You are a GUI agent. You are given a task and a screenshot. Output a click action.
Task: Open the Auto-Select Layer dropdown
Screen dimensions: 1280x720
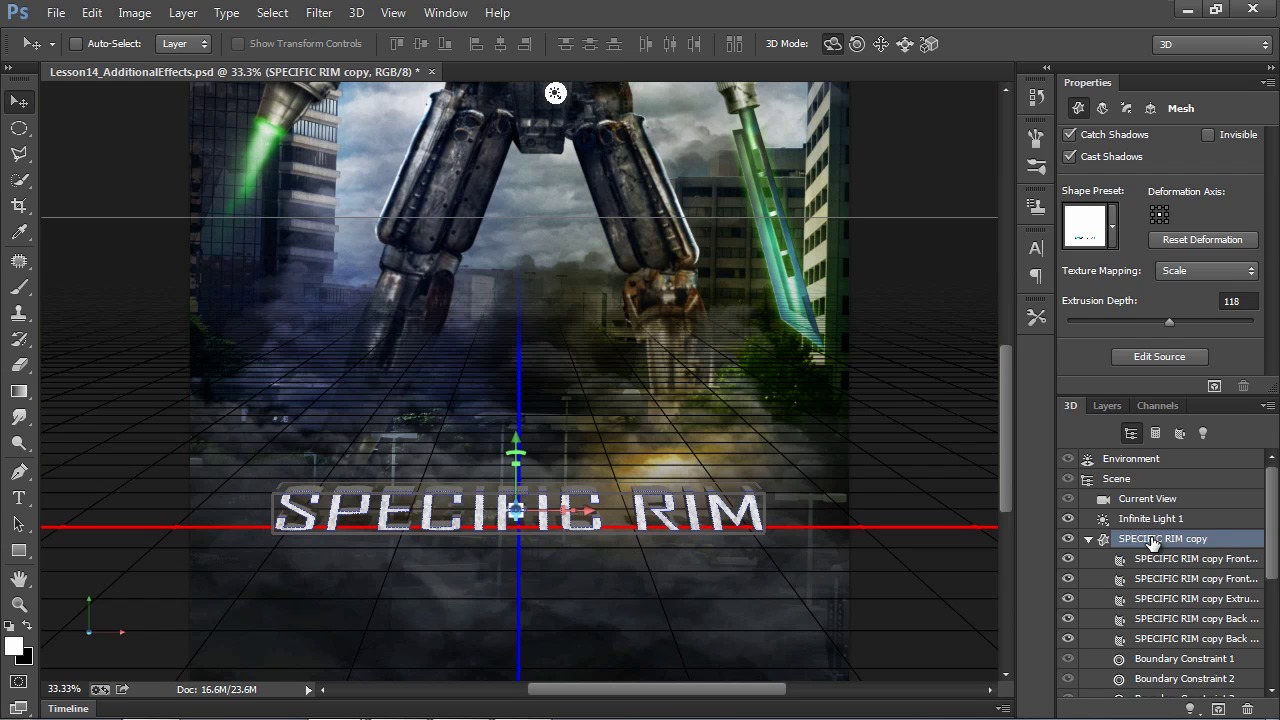[x=185, y=44]
